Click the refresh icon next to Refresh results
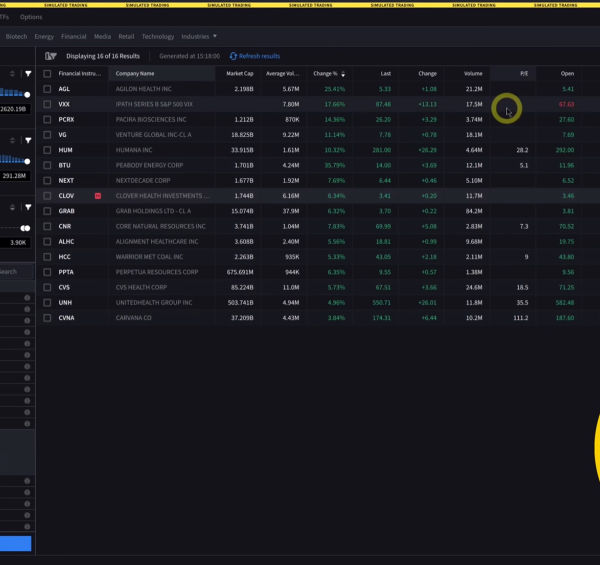Screen dimensions: 600x565 click(234, 56)
